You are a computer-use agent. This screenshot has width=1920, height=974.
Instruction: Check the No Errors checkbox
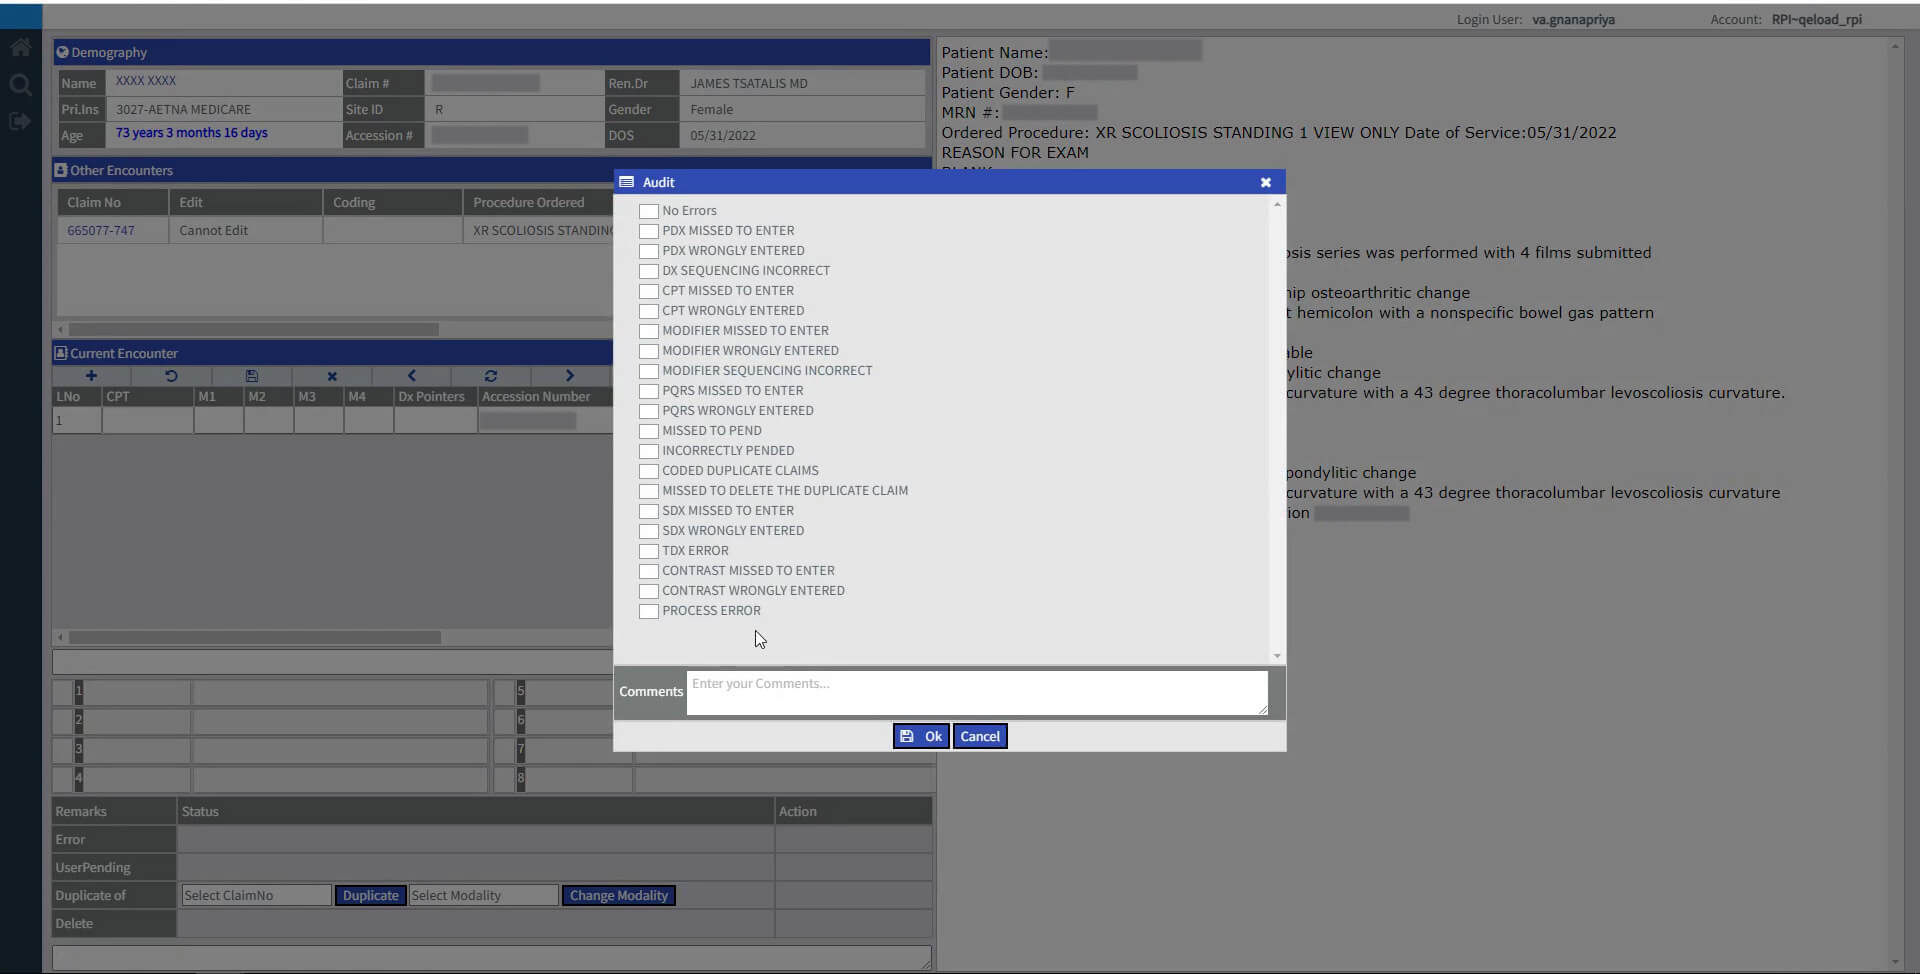point(649,211)
